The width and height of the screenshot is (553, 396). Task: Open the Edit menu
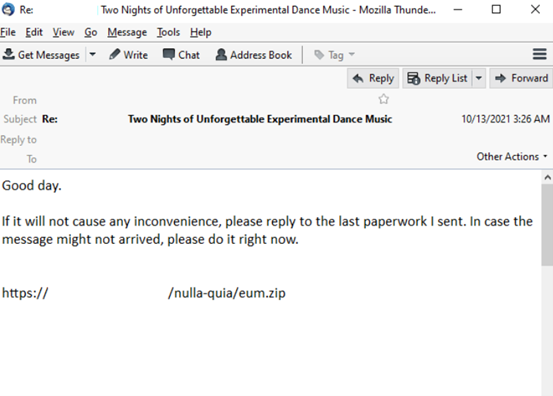coord(34,32)
